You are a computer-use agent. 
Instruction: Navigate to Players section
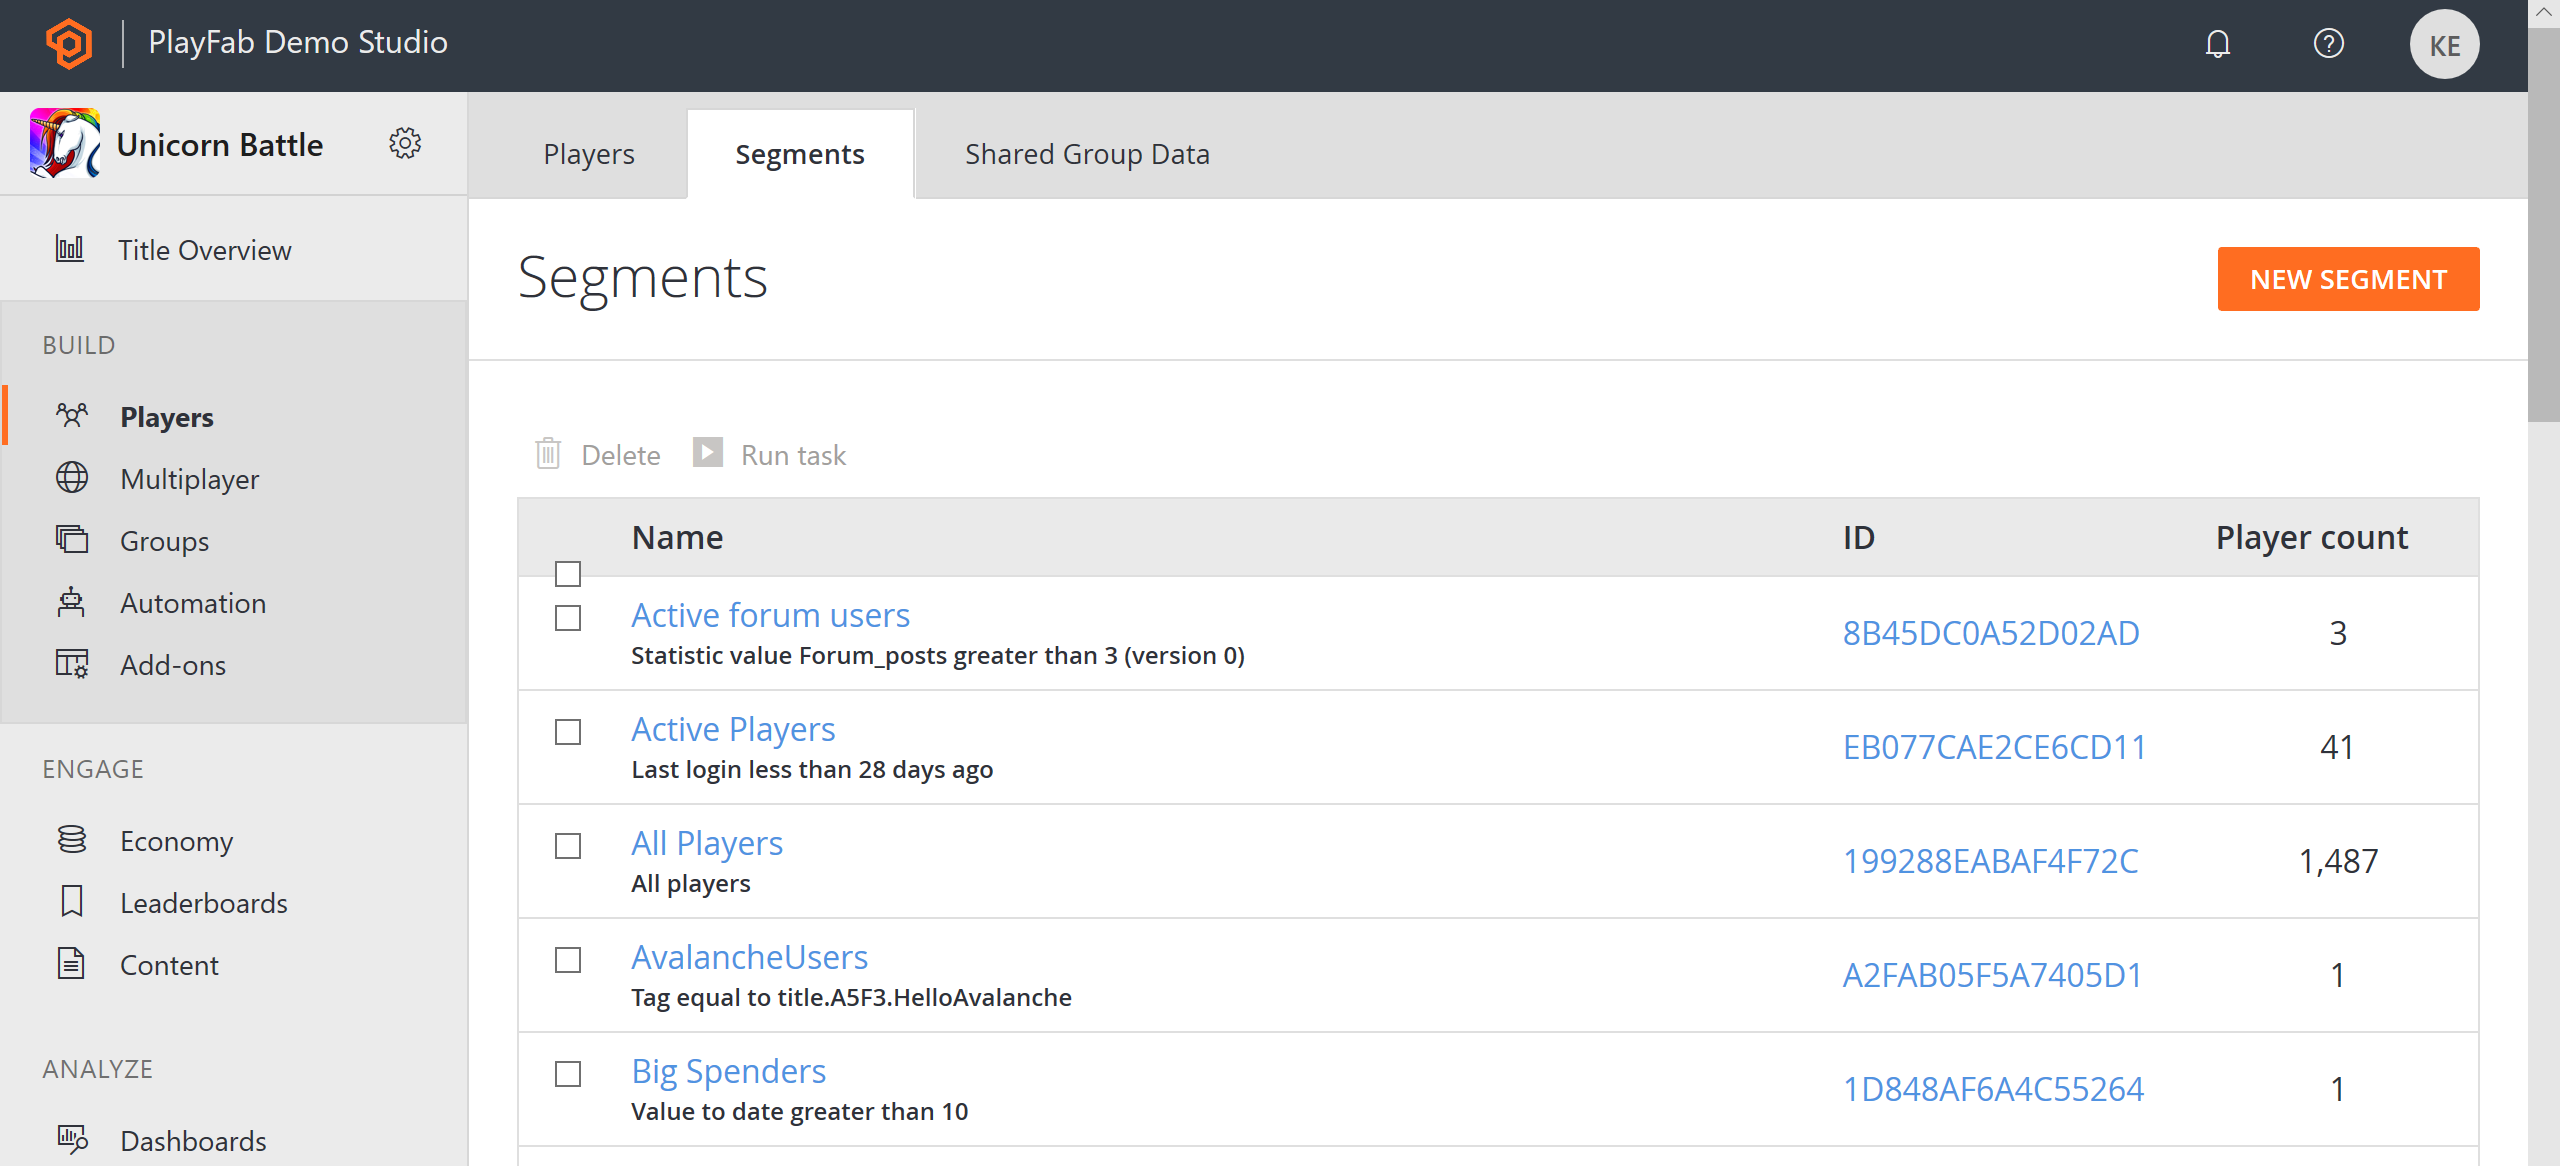coord(167,416)
